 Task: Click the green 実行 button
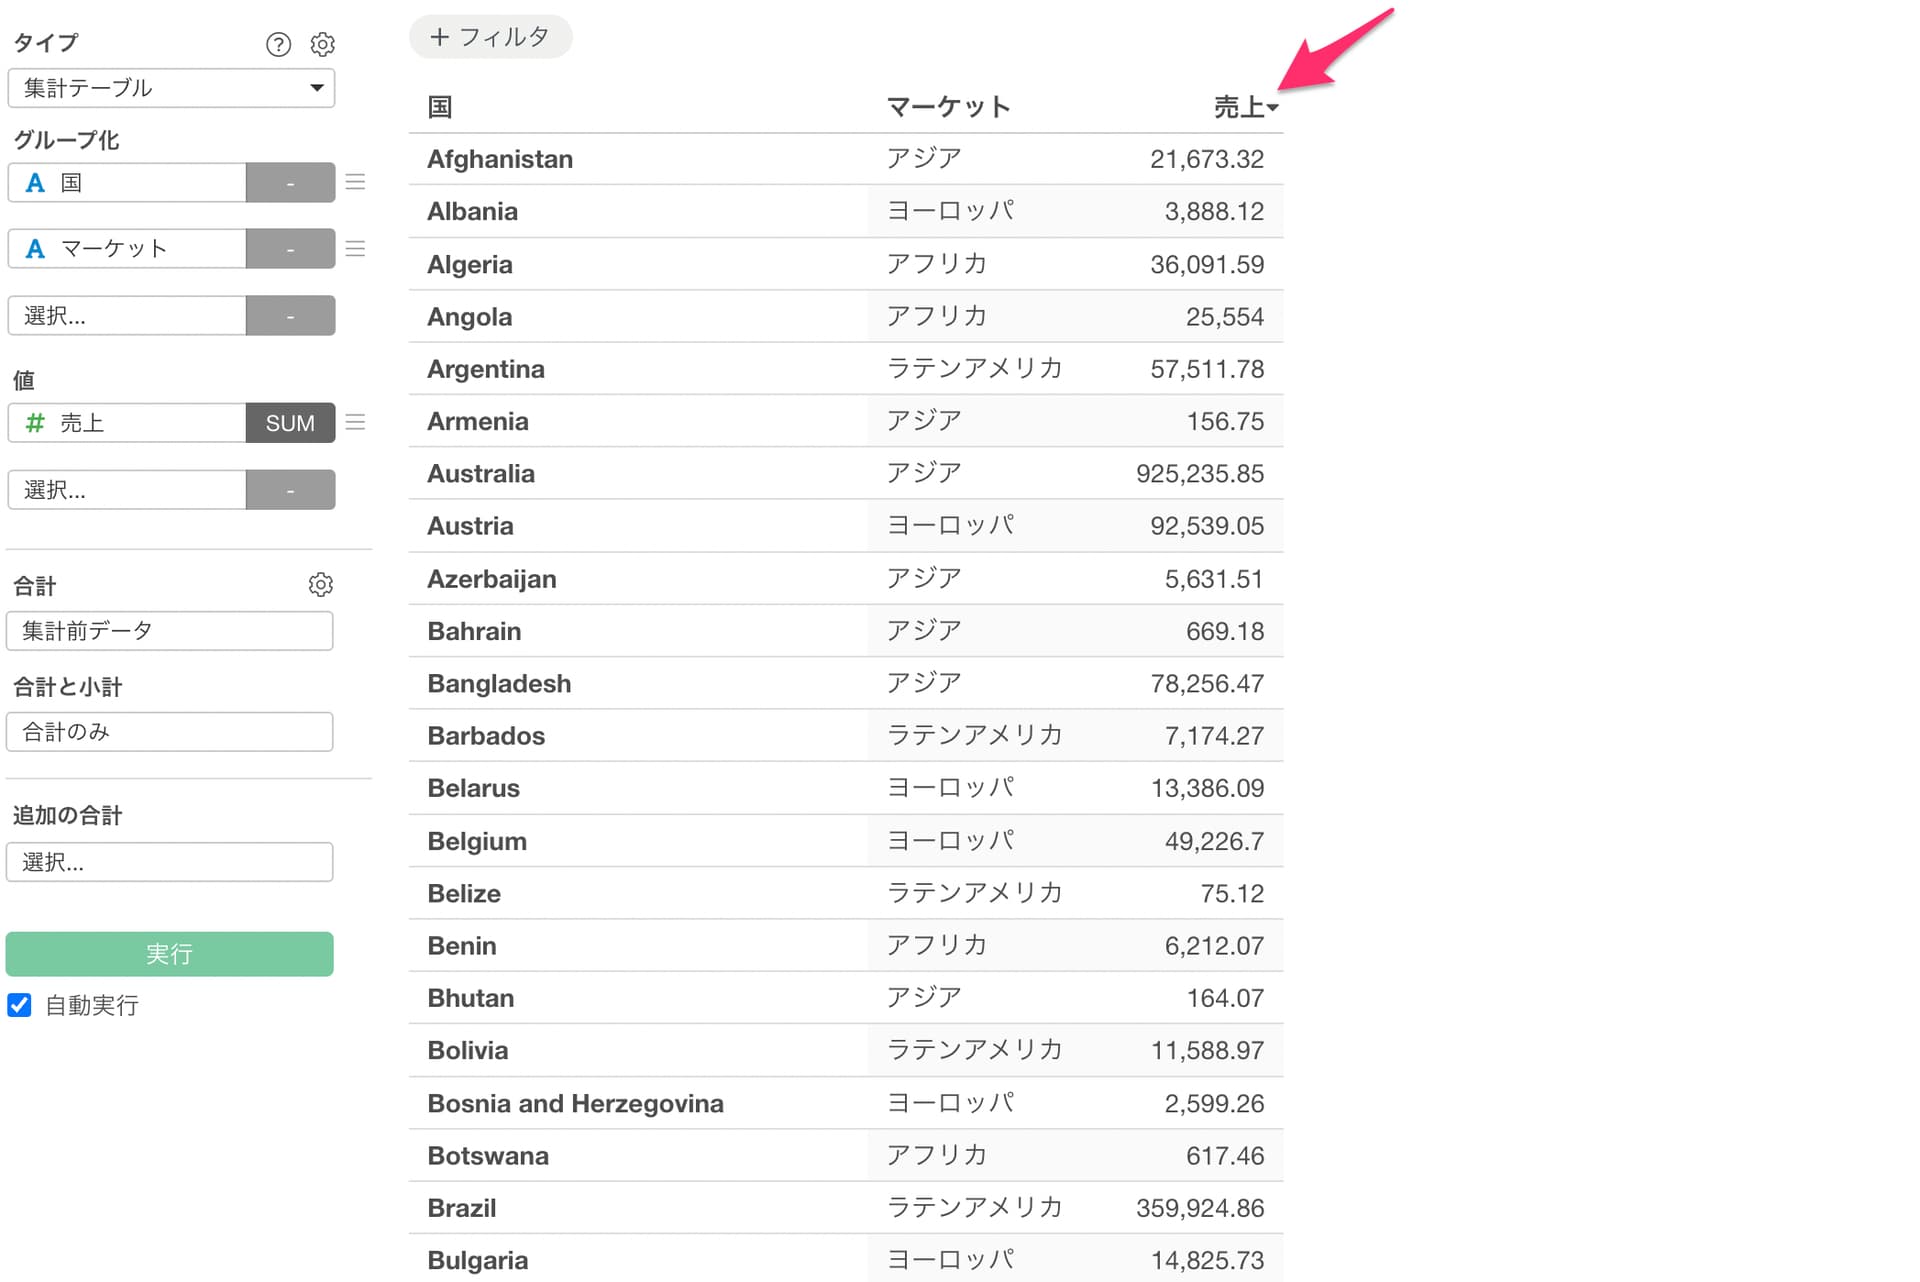point(170,954)
